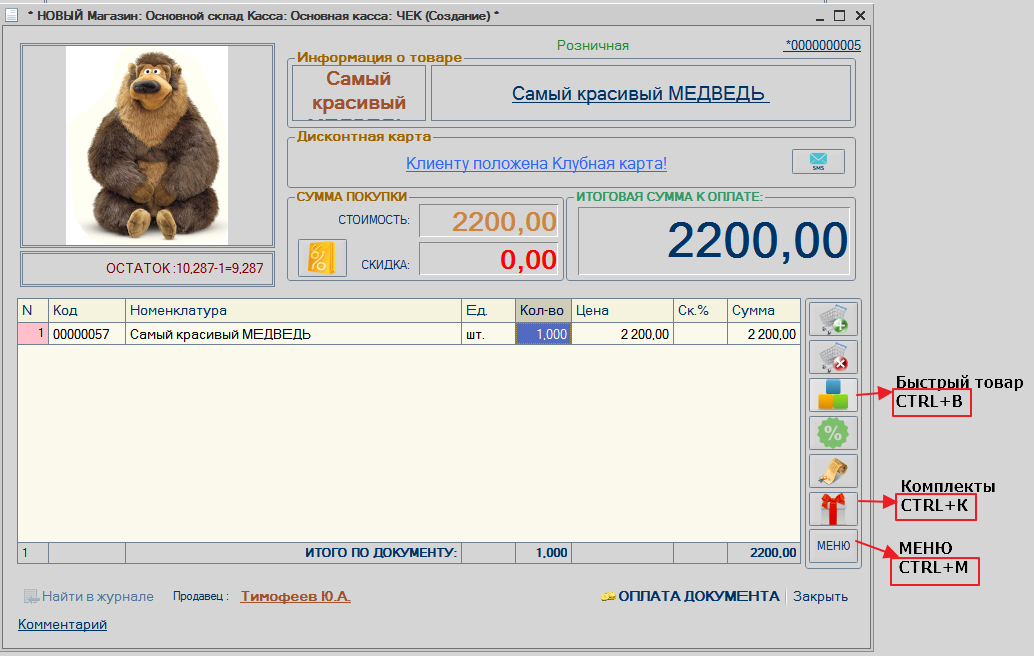Viewport: 1034px width, 656px height.
Task: Select product code 00000057 cell
Action: point(87,334)
